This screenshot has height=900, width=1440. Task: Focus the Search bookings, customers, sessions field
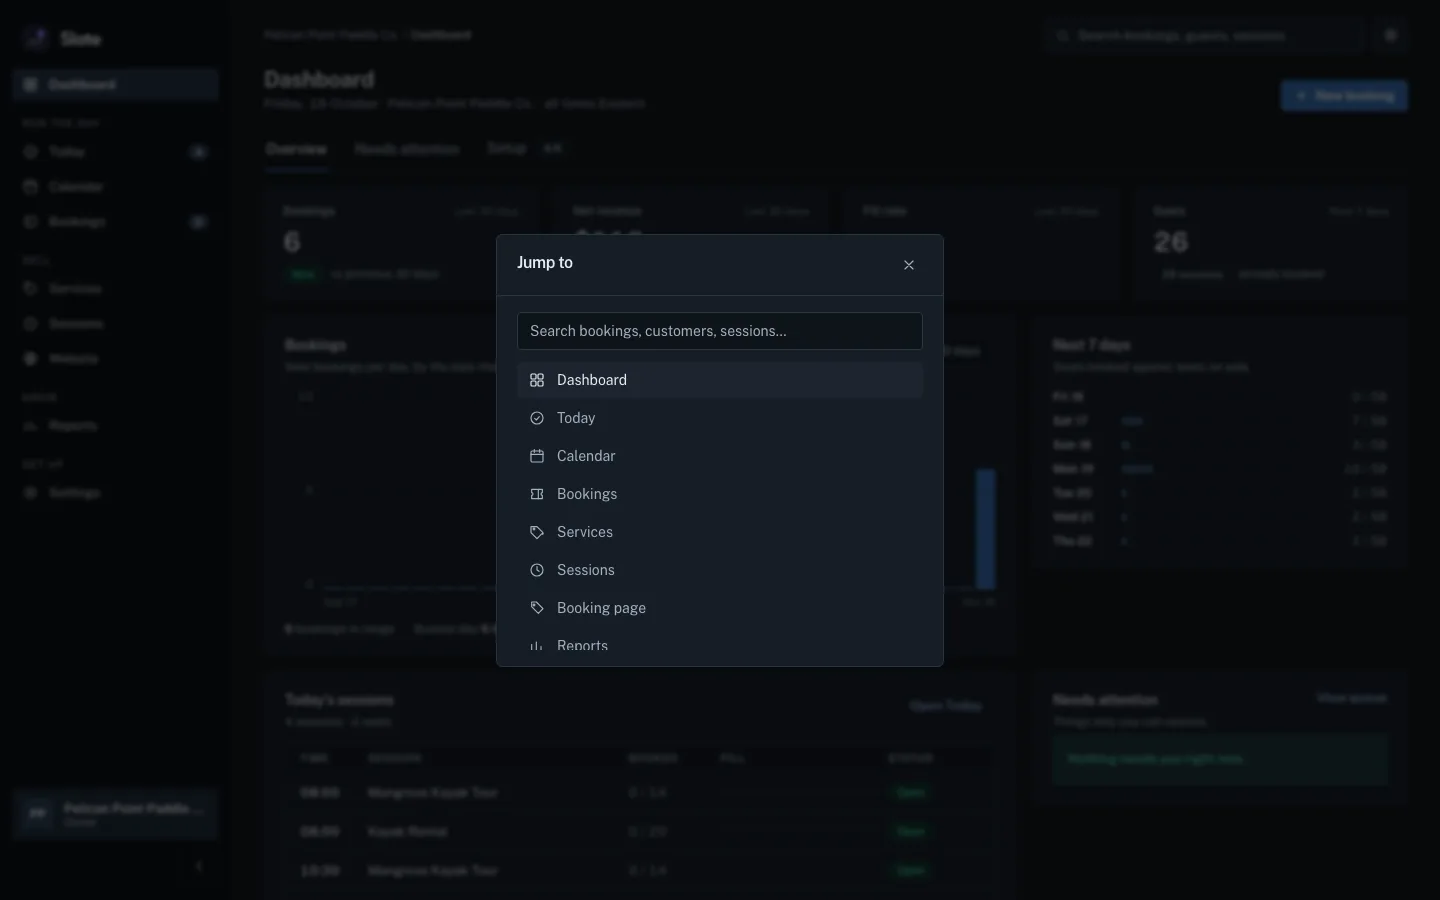click(720, 331)
